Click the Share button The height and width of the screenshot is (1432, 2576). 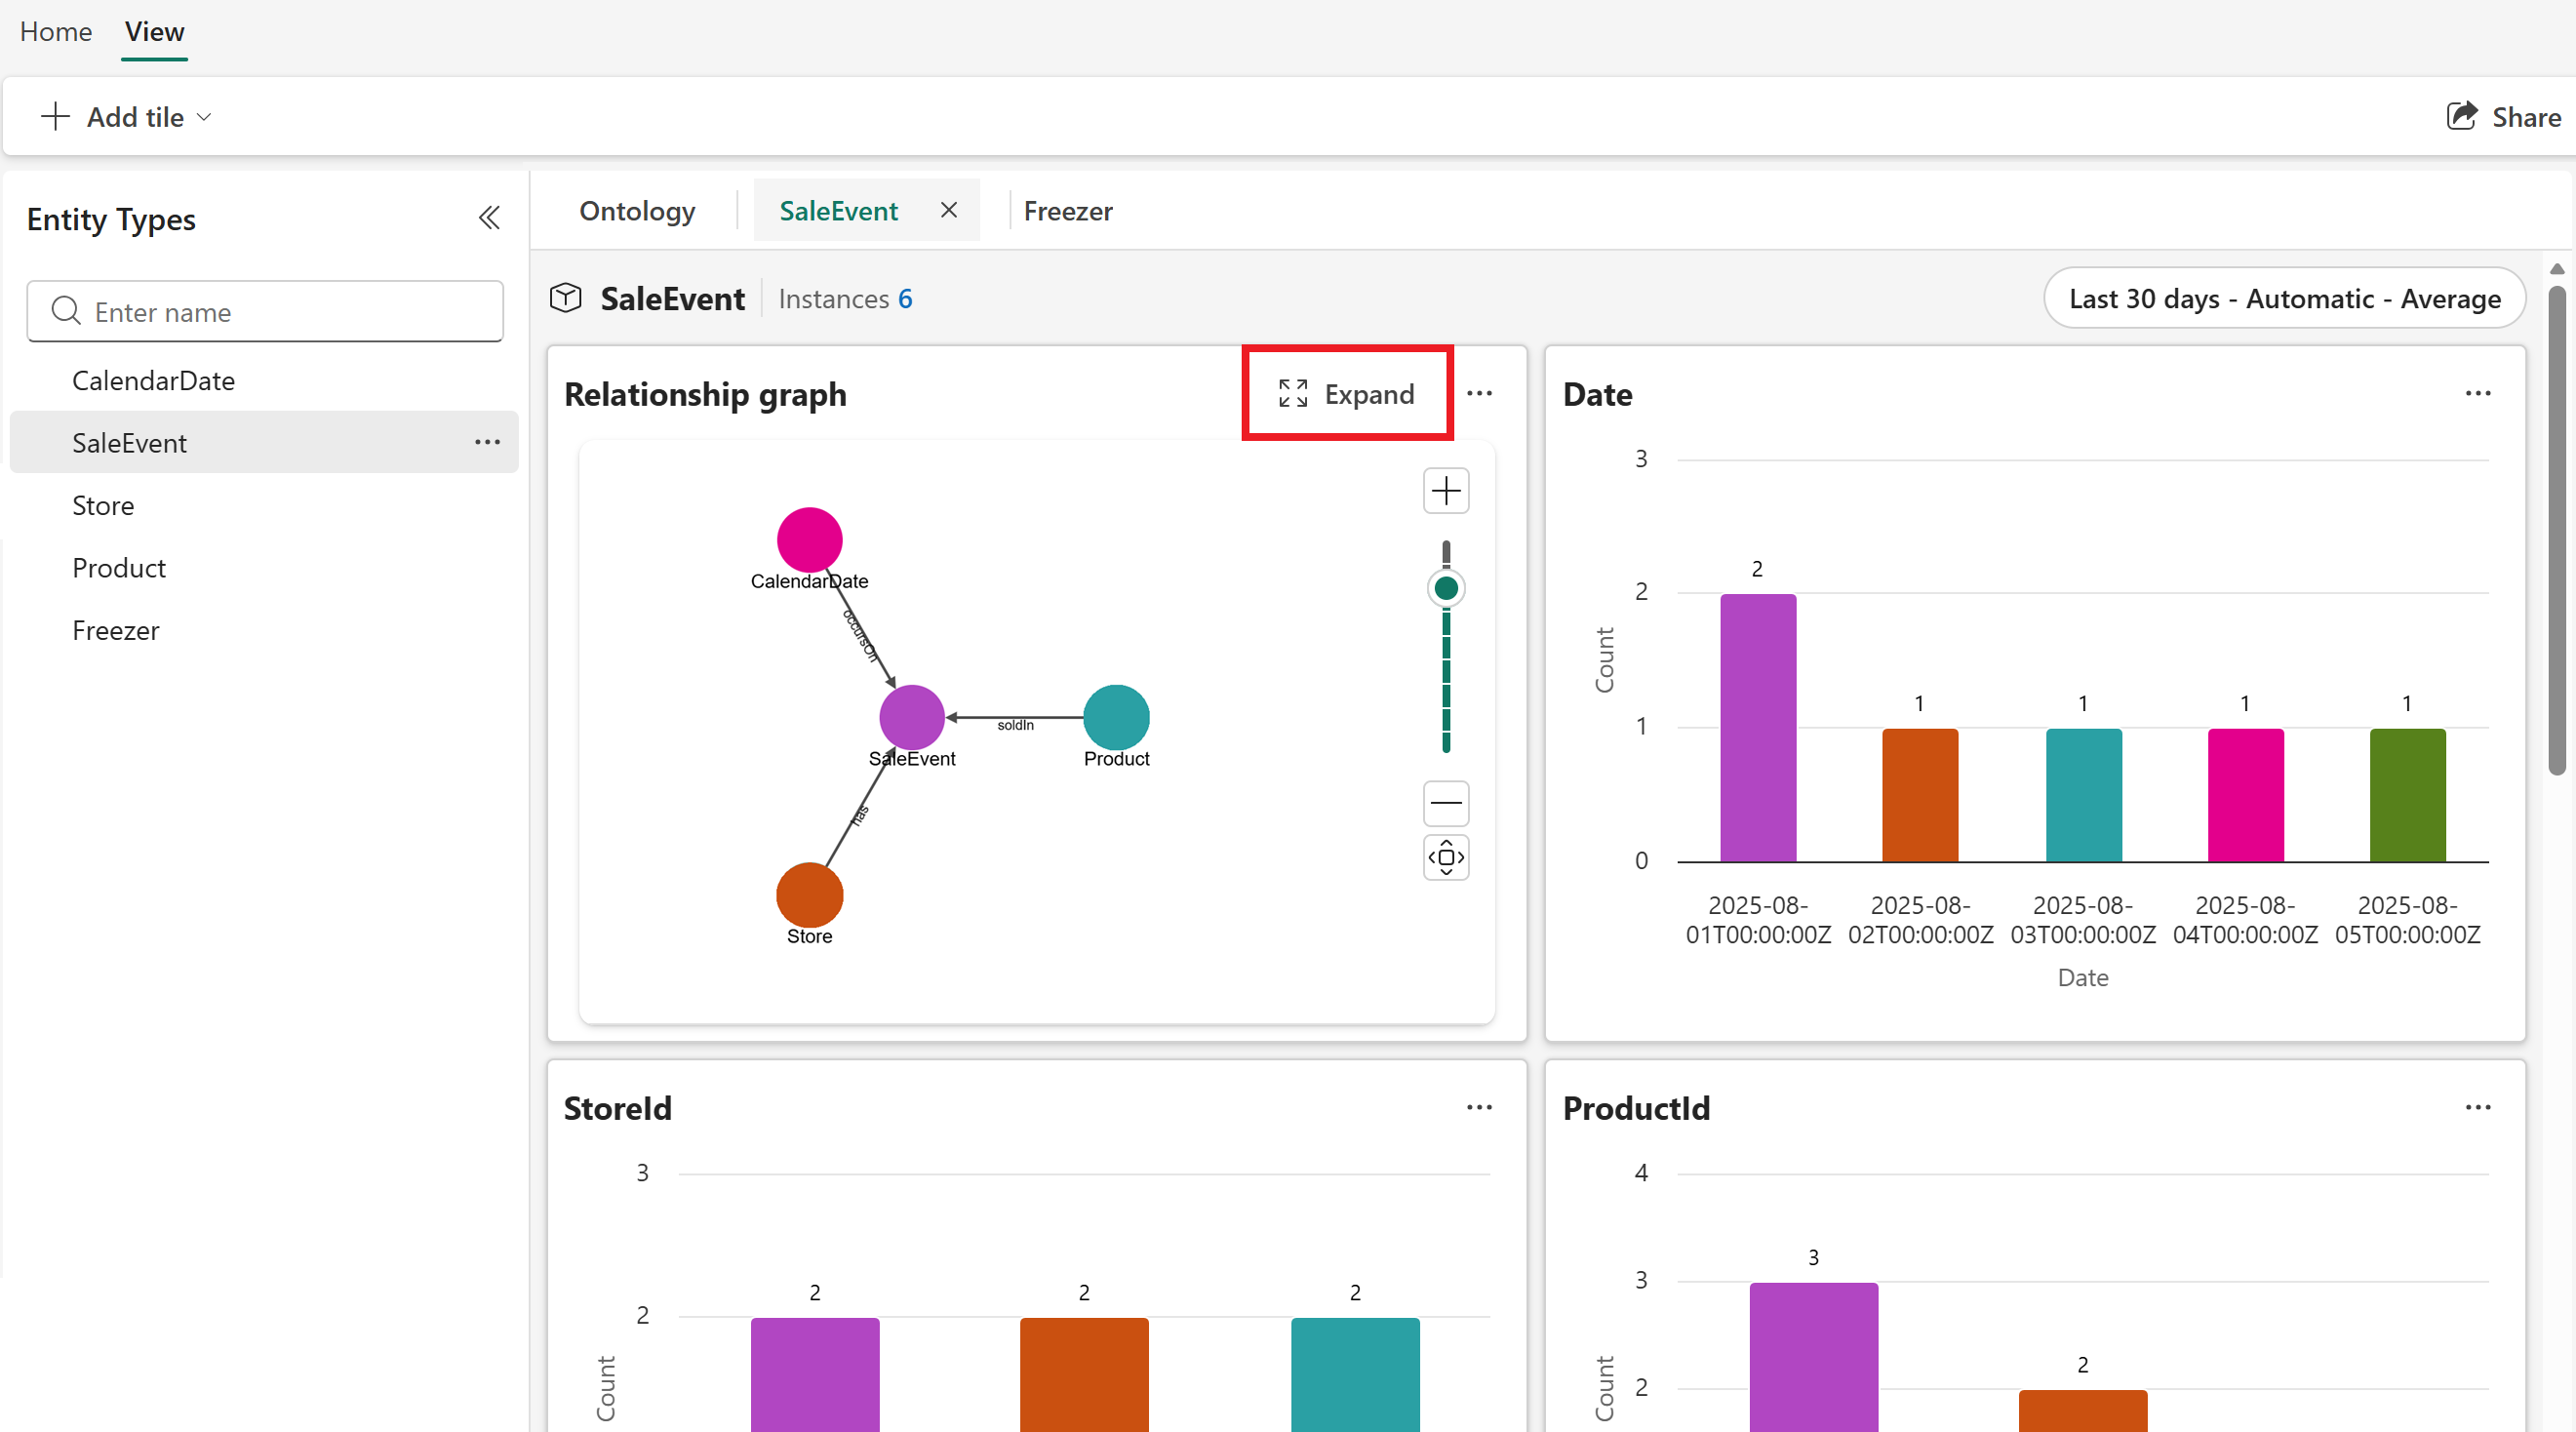[2504, 117]
